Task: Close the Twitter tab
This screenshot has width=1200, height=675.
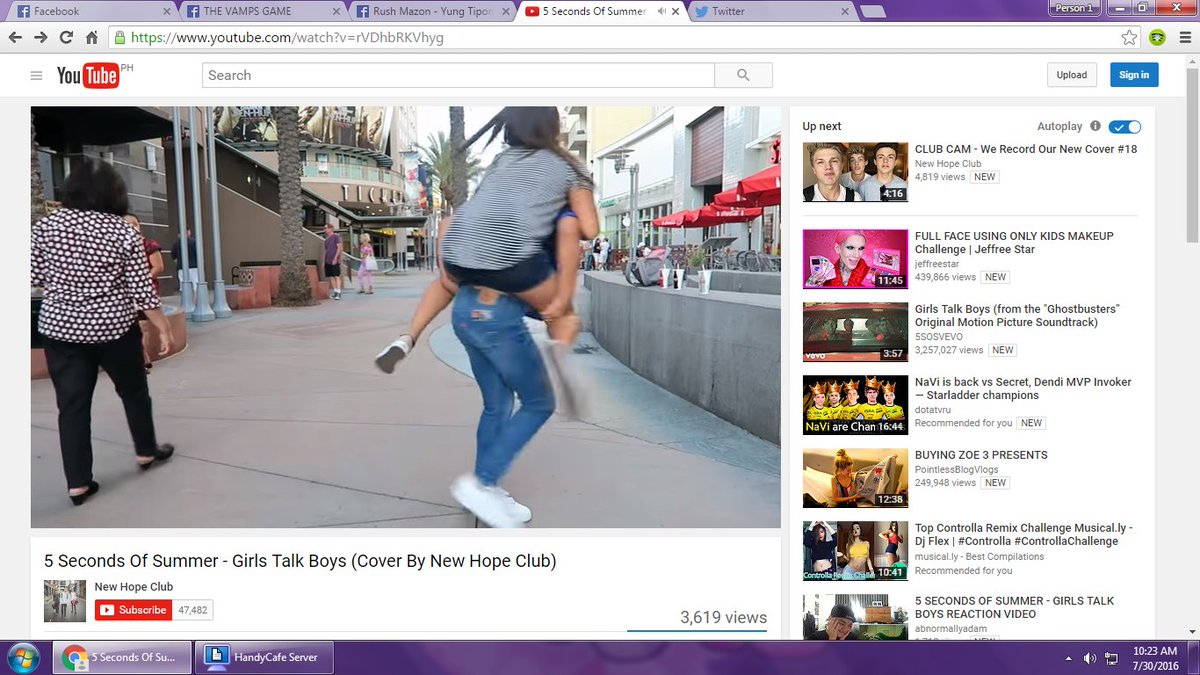Action: pos(845,11)
